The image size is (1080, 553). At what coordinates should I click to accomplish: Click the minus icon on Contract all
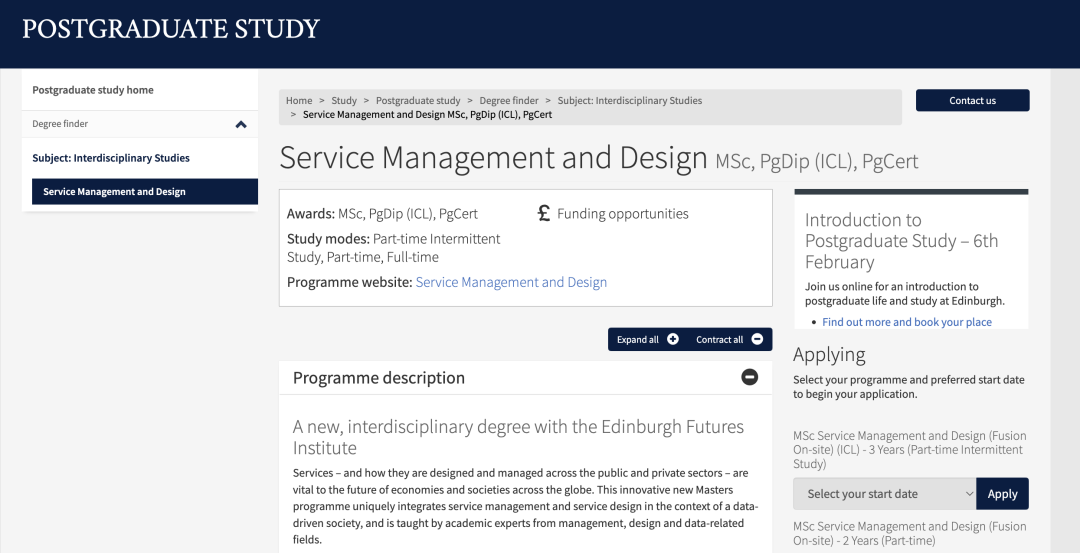(x=757, y=339)
